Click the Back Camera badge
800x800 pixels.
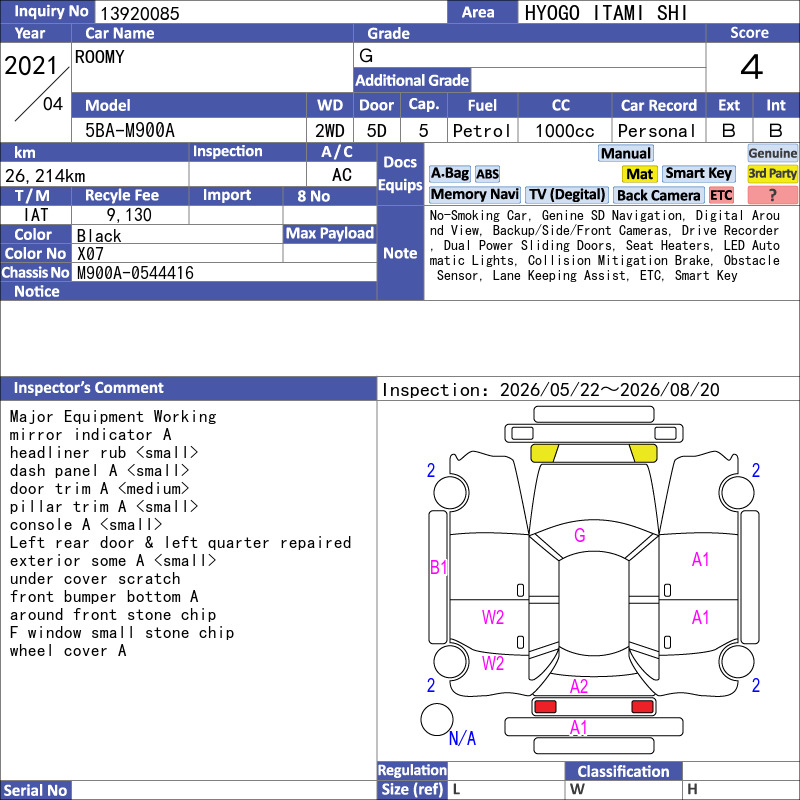click(x=658, y=195)
